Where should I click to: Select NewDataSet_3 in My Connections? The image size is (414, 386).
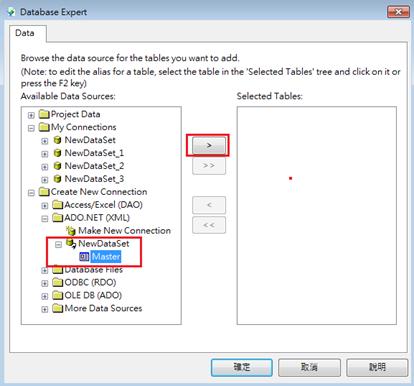click(94, 179)
